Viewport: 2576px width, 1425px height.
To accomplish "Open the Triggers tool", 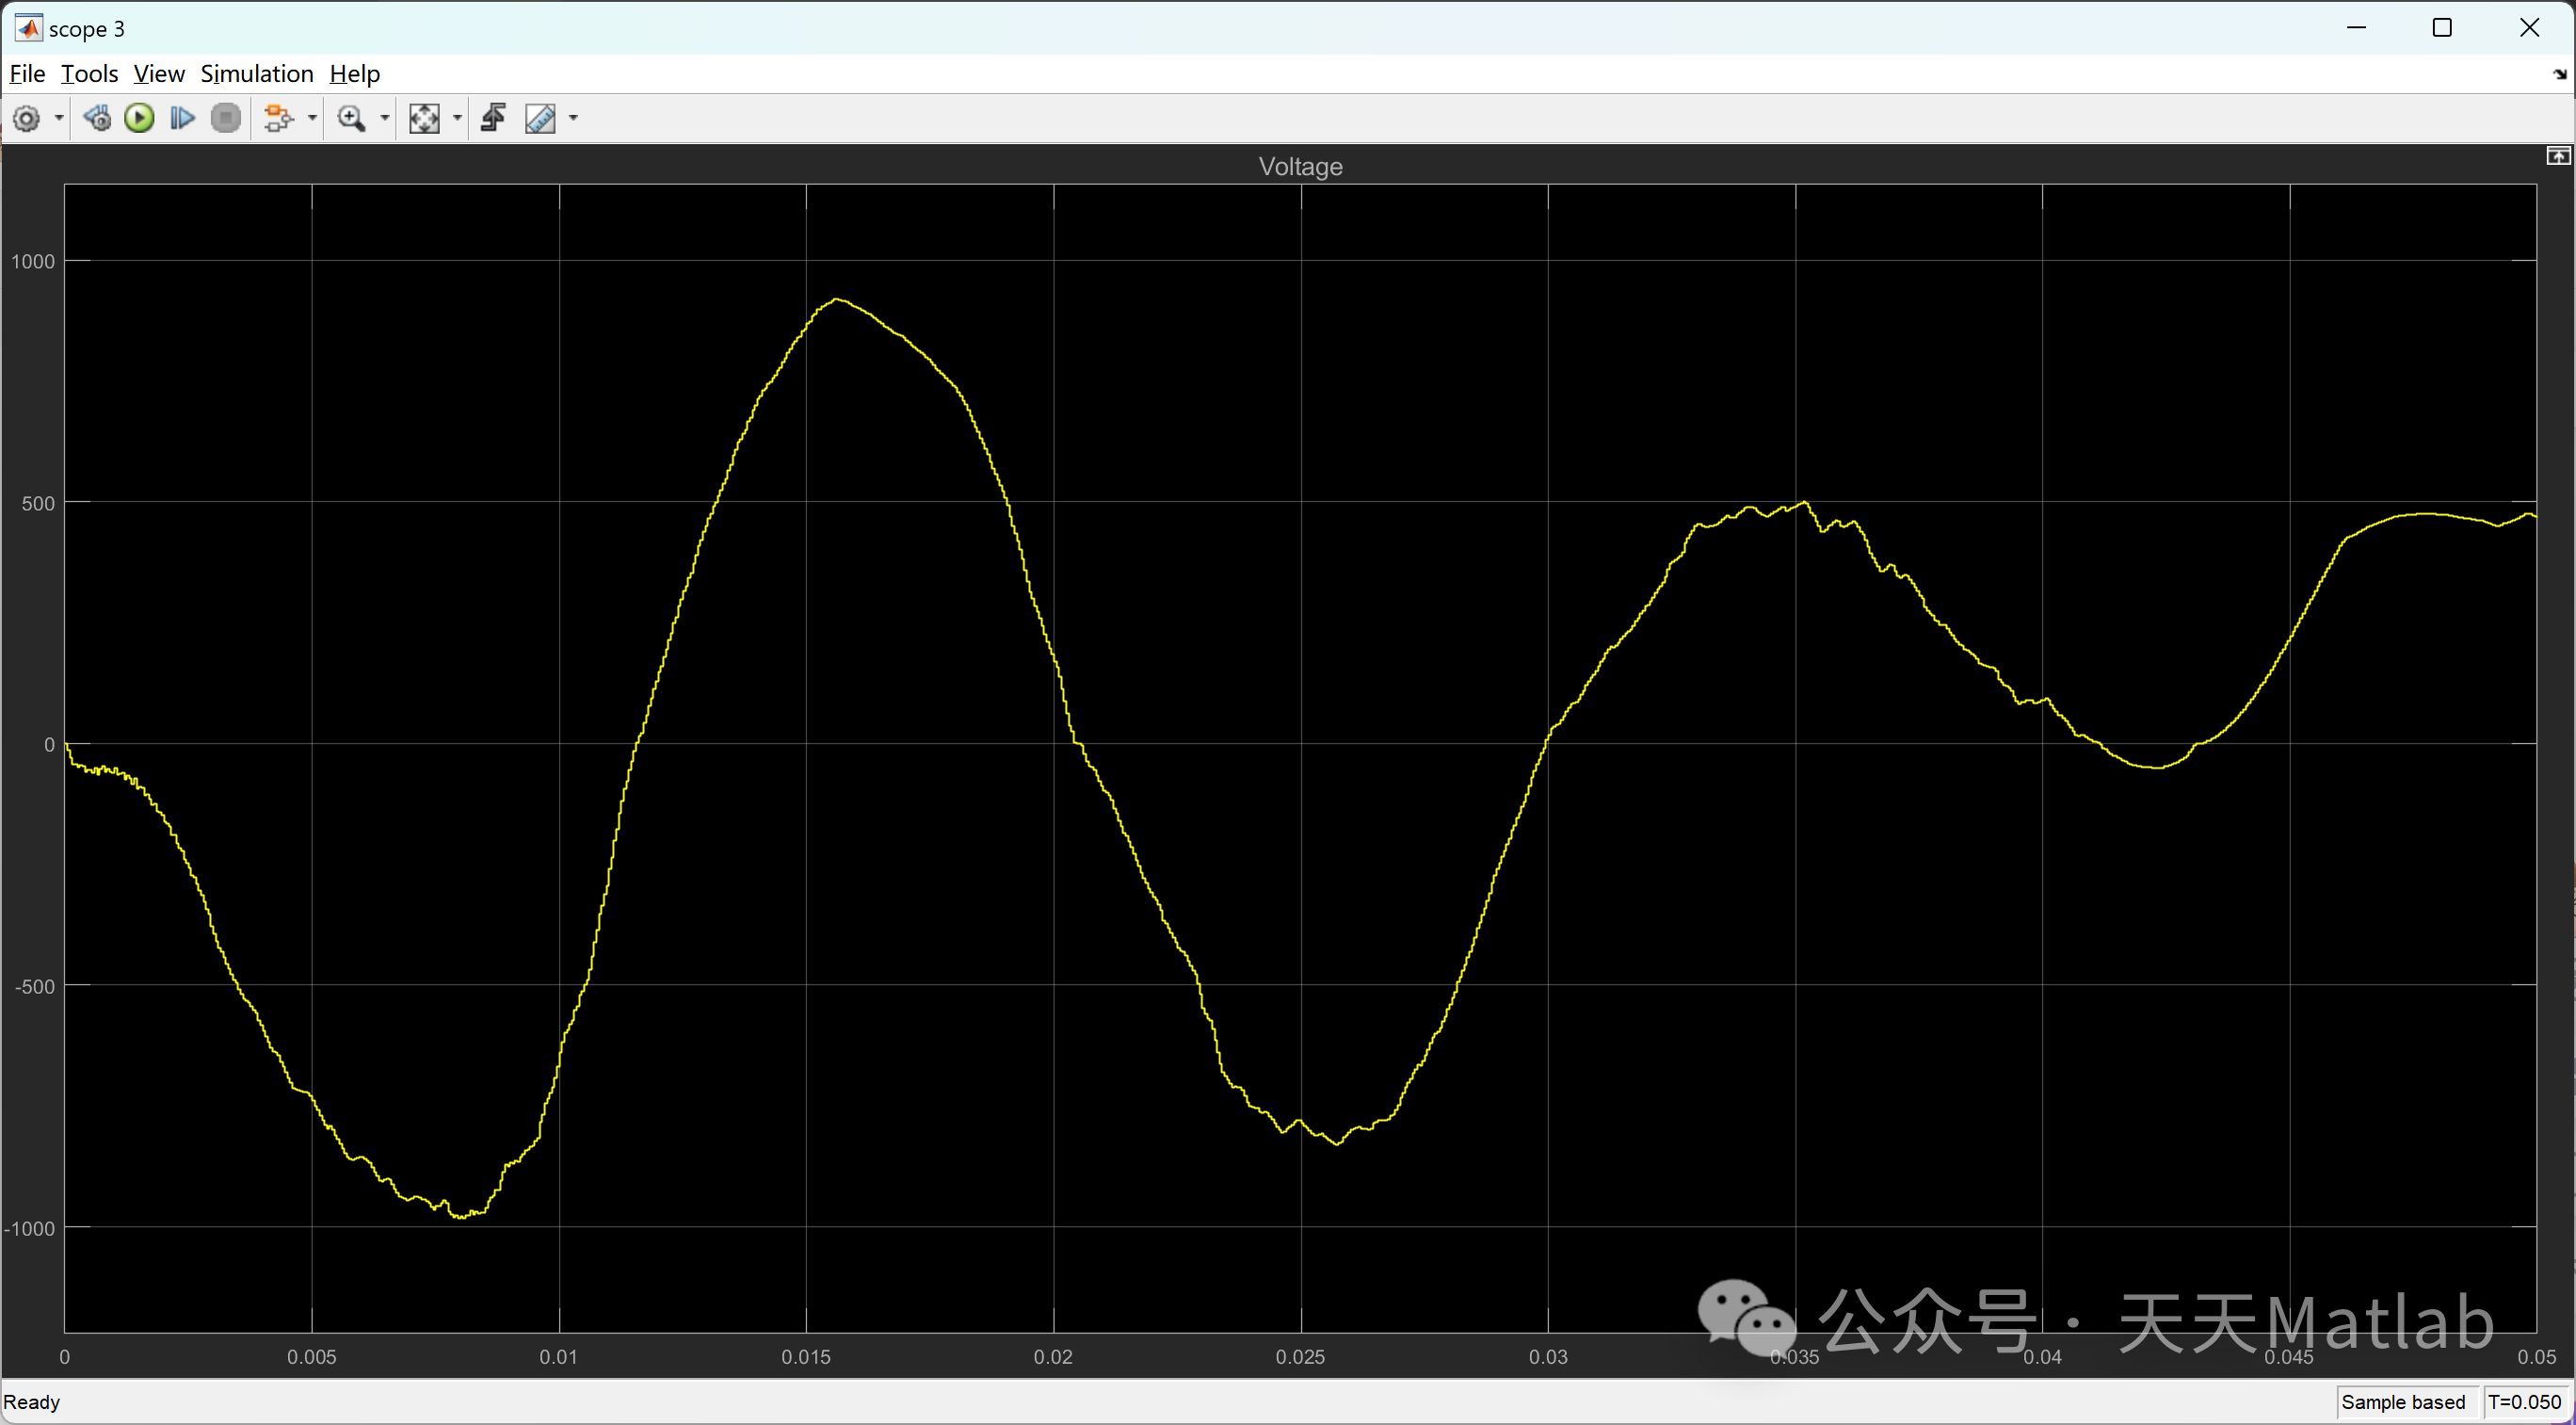I will coord(494,119).
